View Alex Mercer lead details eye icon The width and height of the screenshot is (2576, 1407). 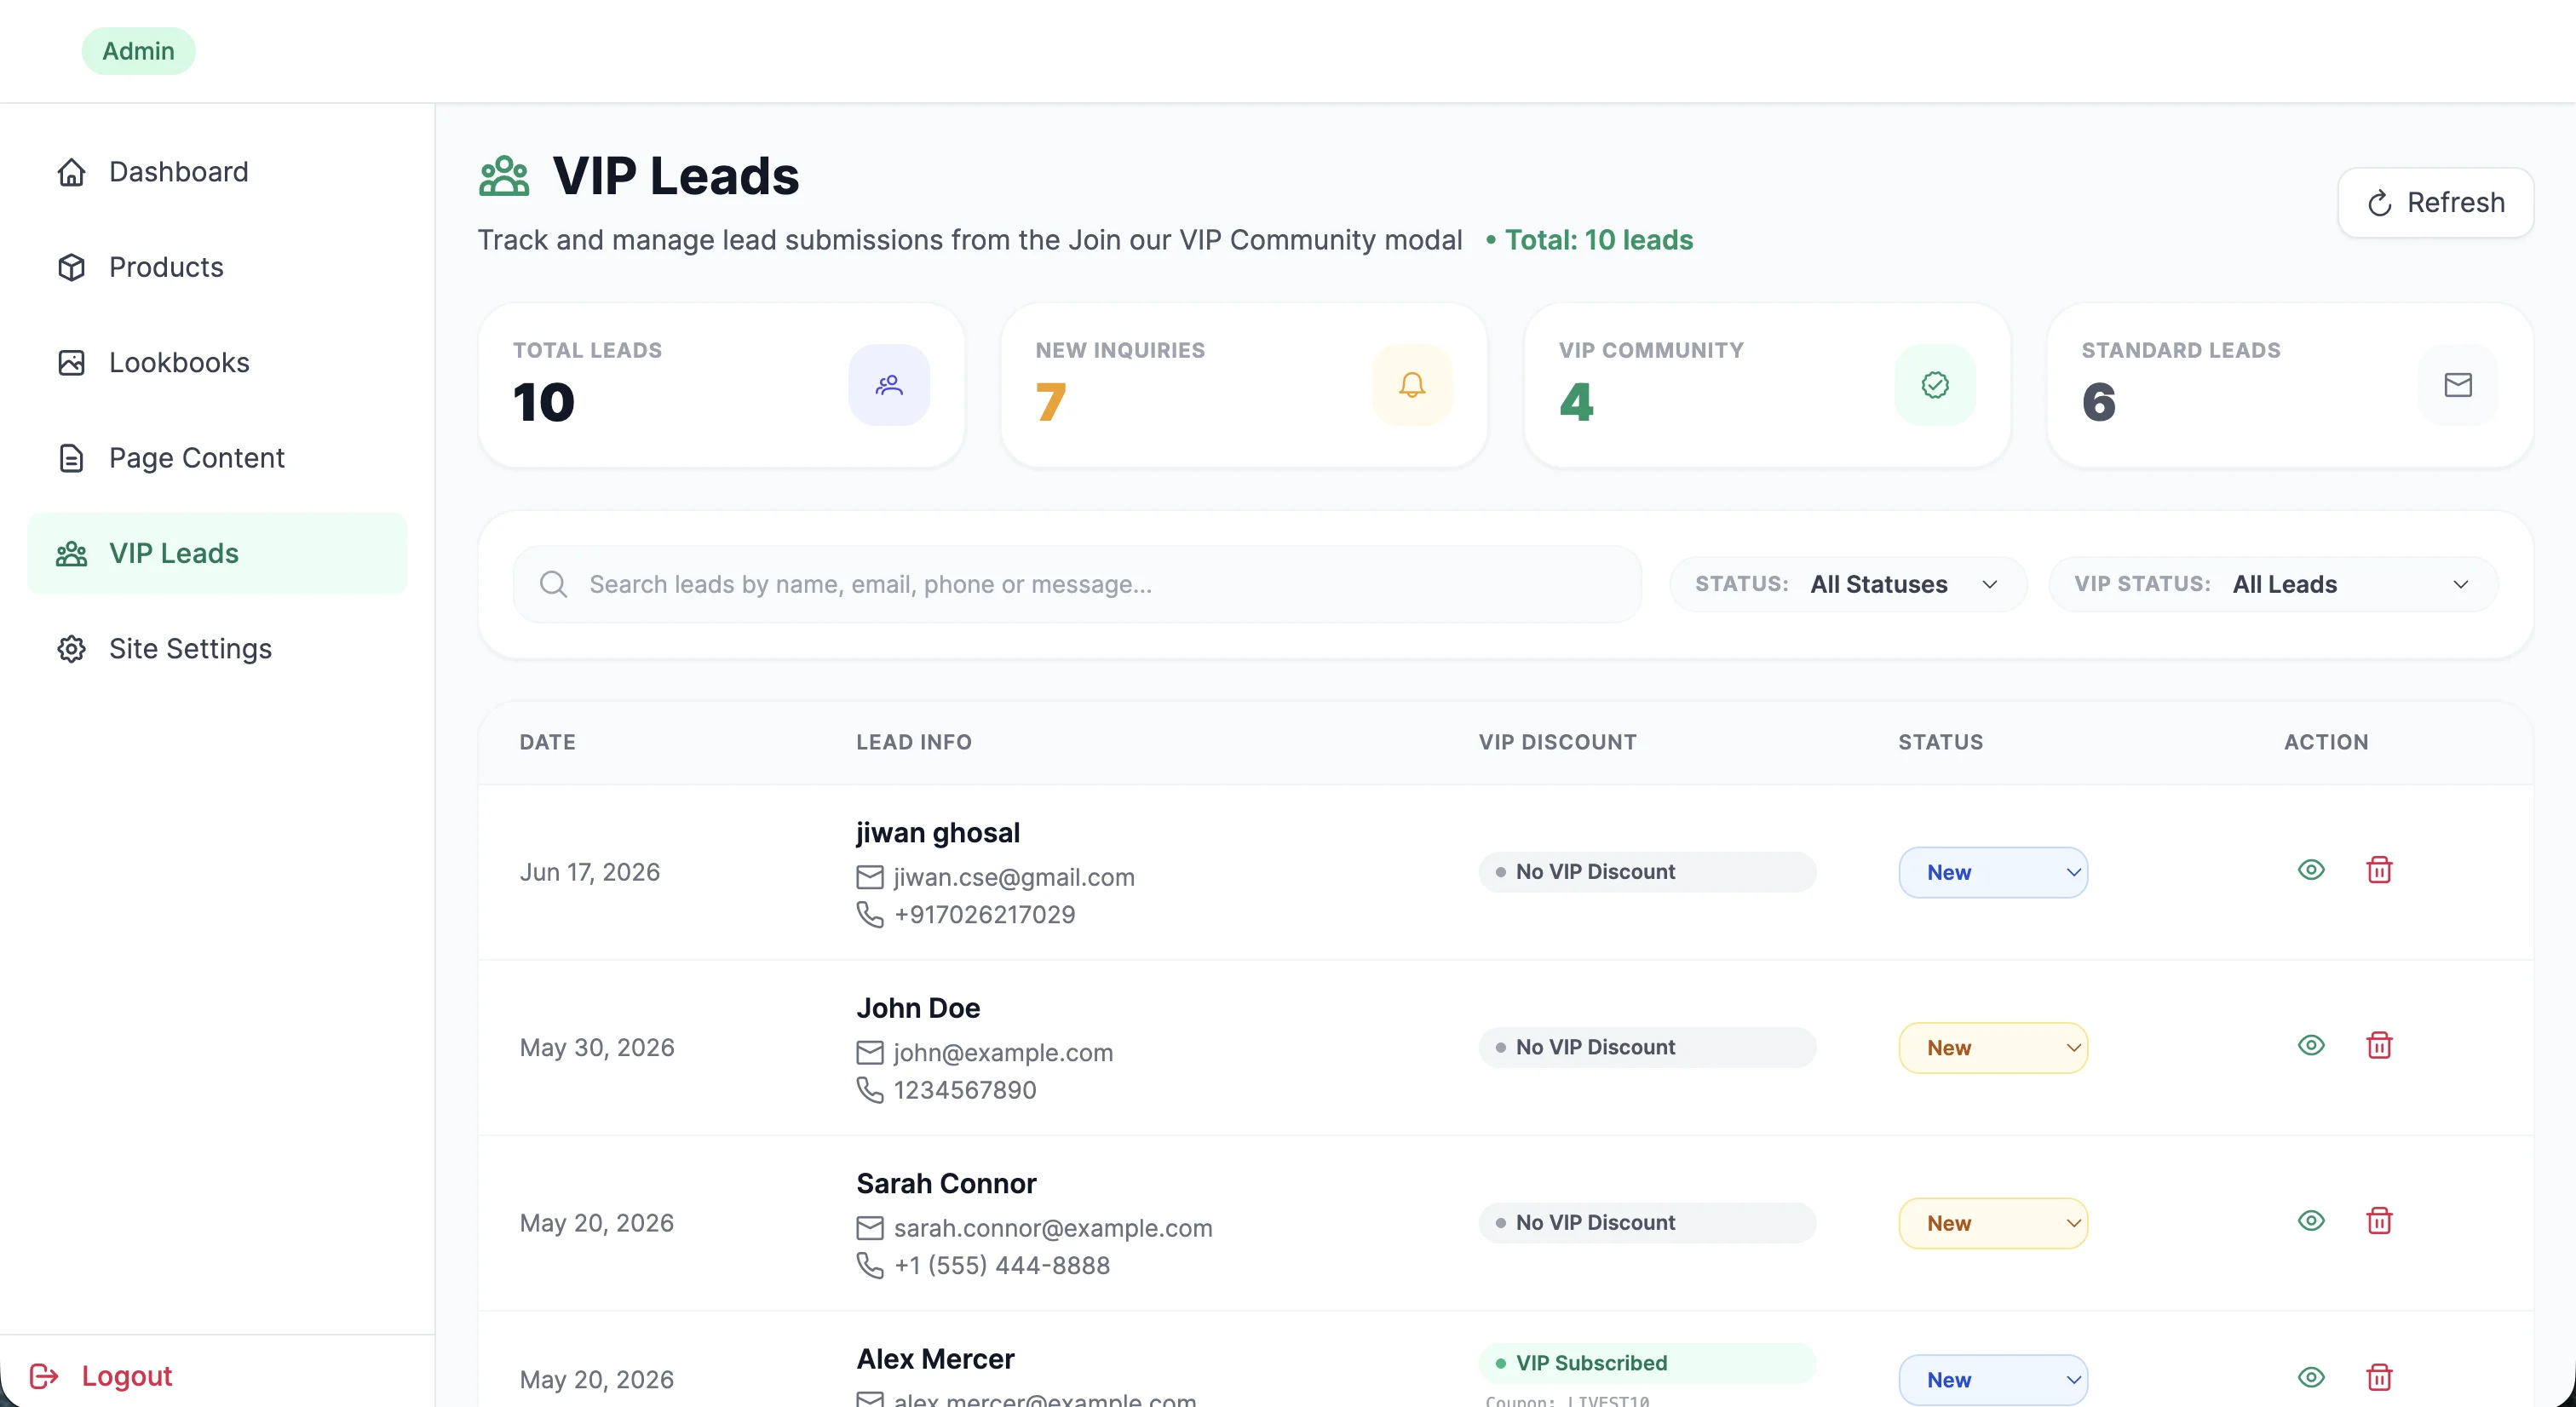[x=2311, y=1378]
